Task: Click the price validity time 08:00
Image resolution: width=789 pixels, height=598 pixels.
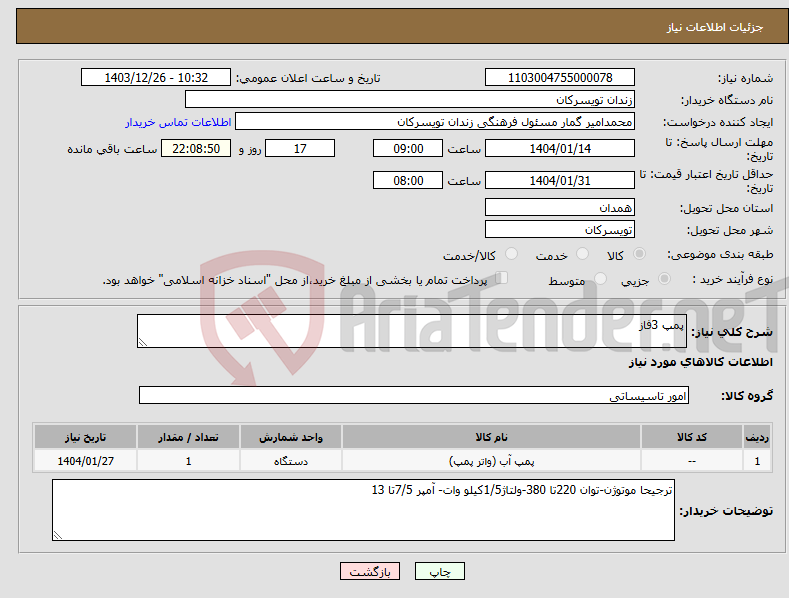Action: pos(408,180)
